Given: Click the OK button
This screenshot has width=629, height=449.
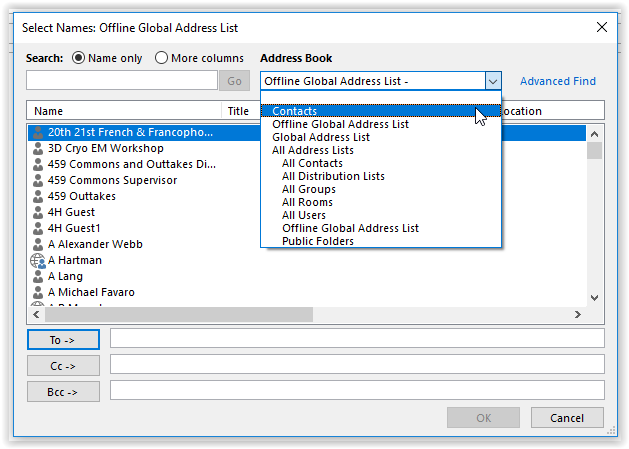Looking at the screenshot, I should pos(483,418).
